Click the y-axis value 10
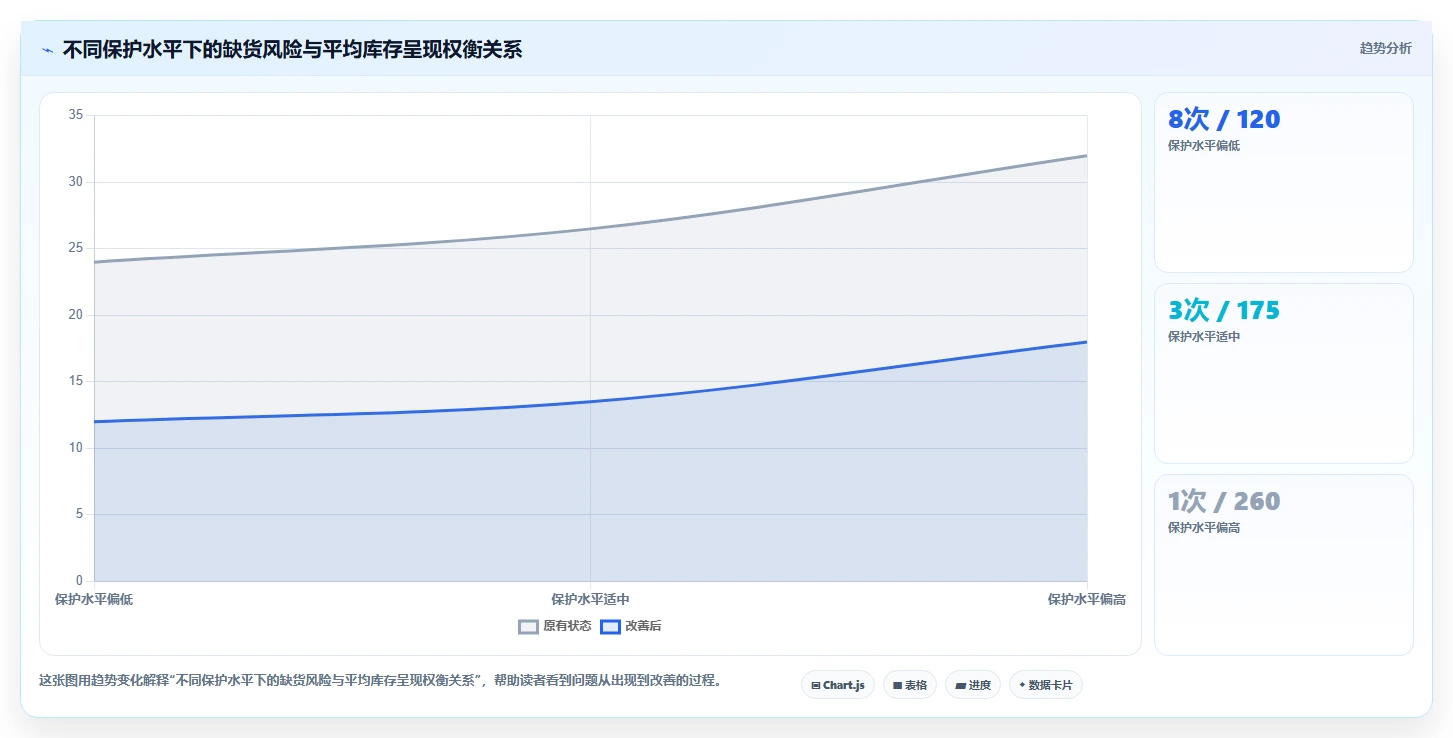 point(76,448)
